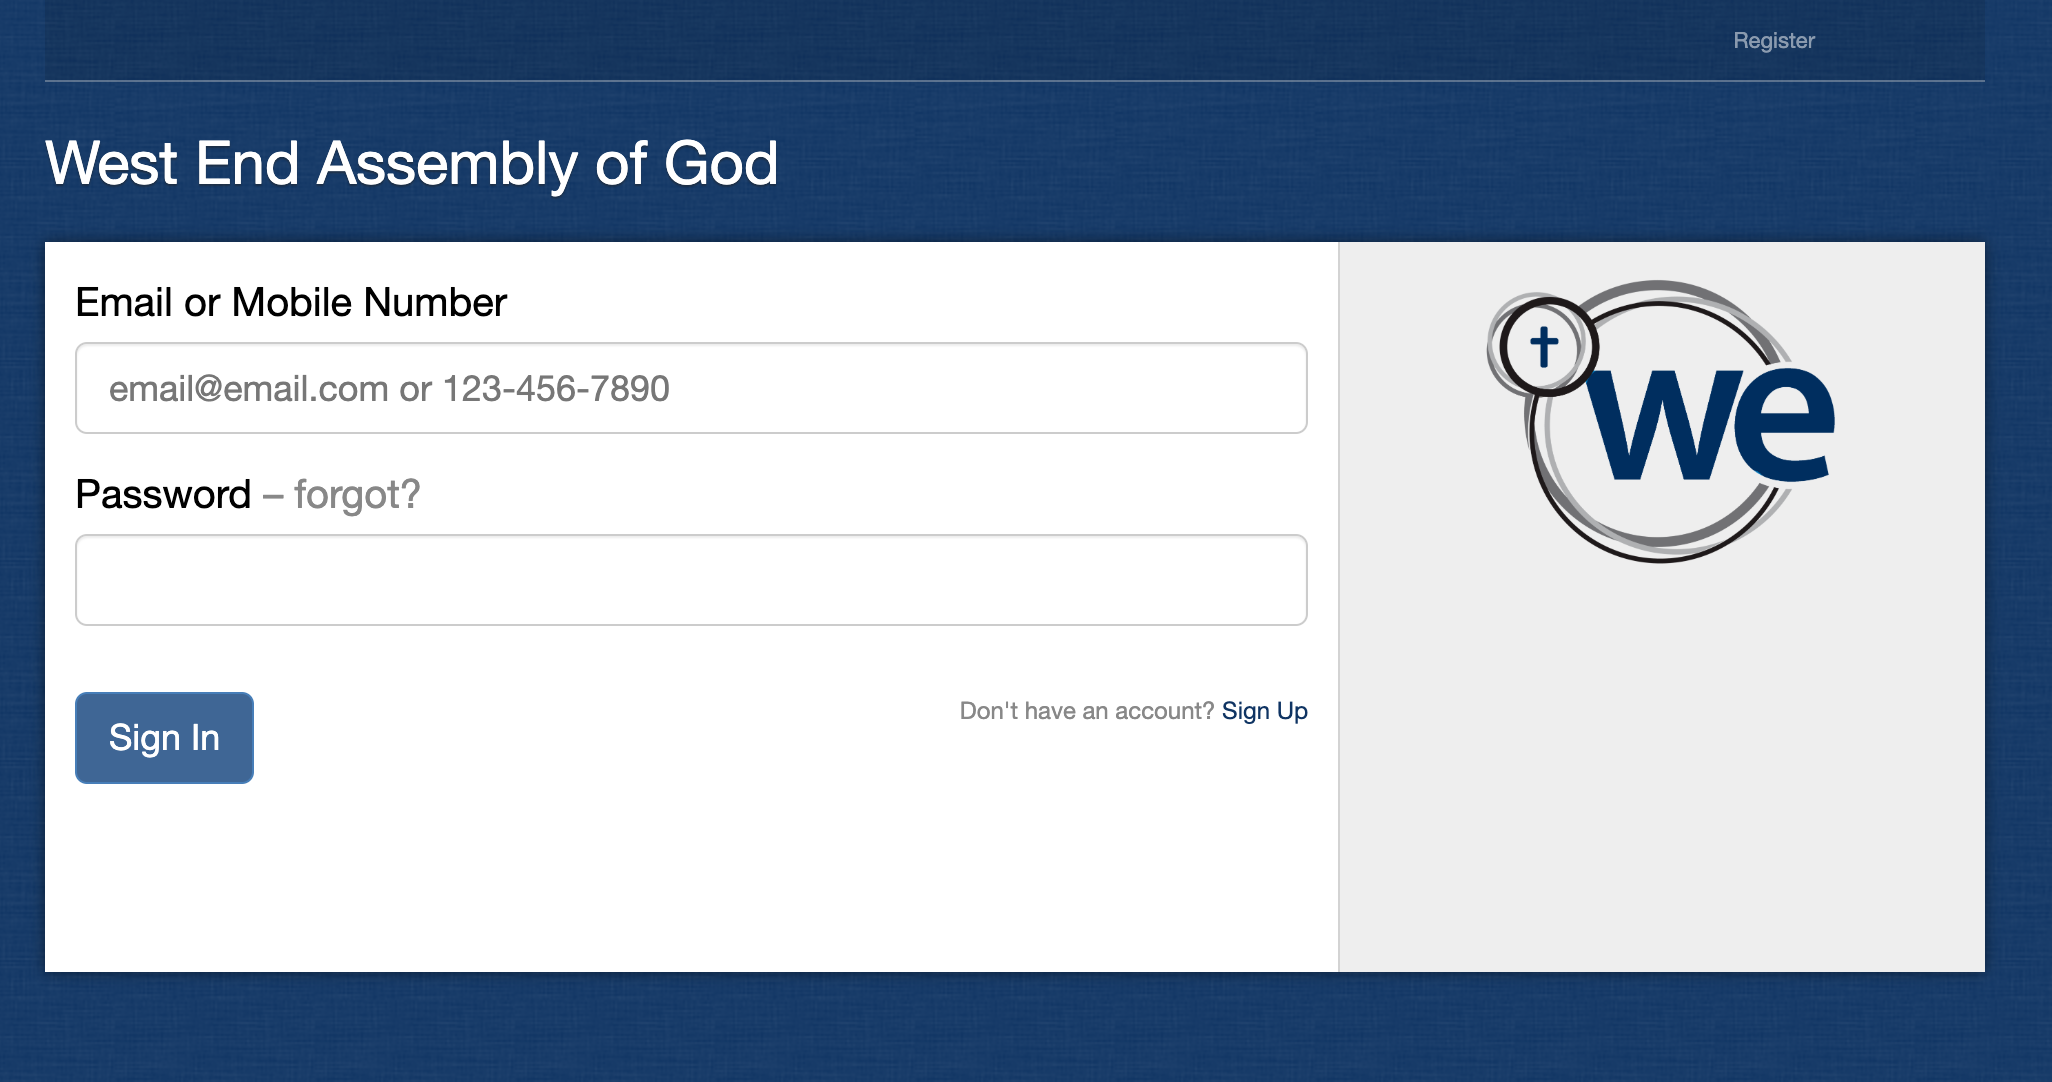The width and height of the screenshot is (2052, 1082).
Task: Click the Password label text
Action: pos(163,494)
